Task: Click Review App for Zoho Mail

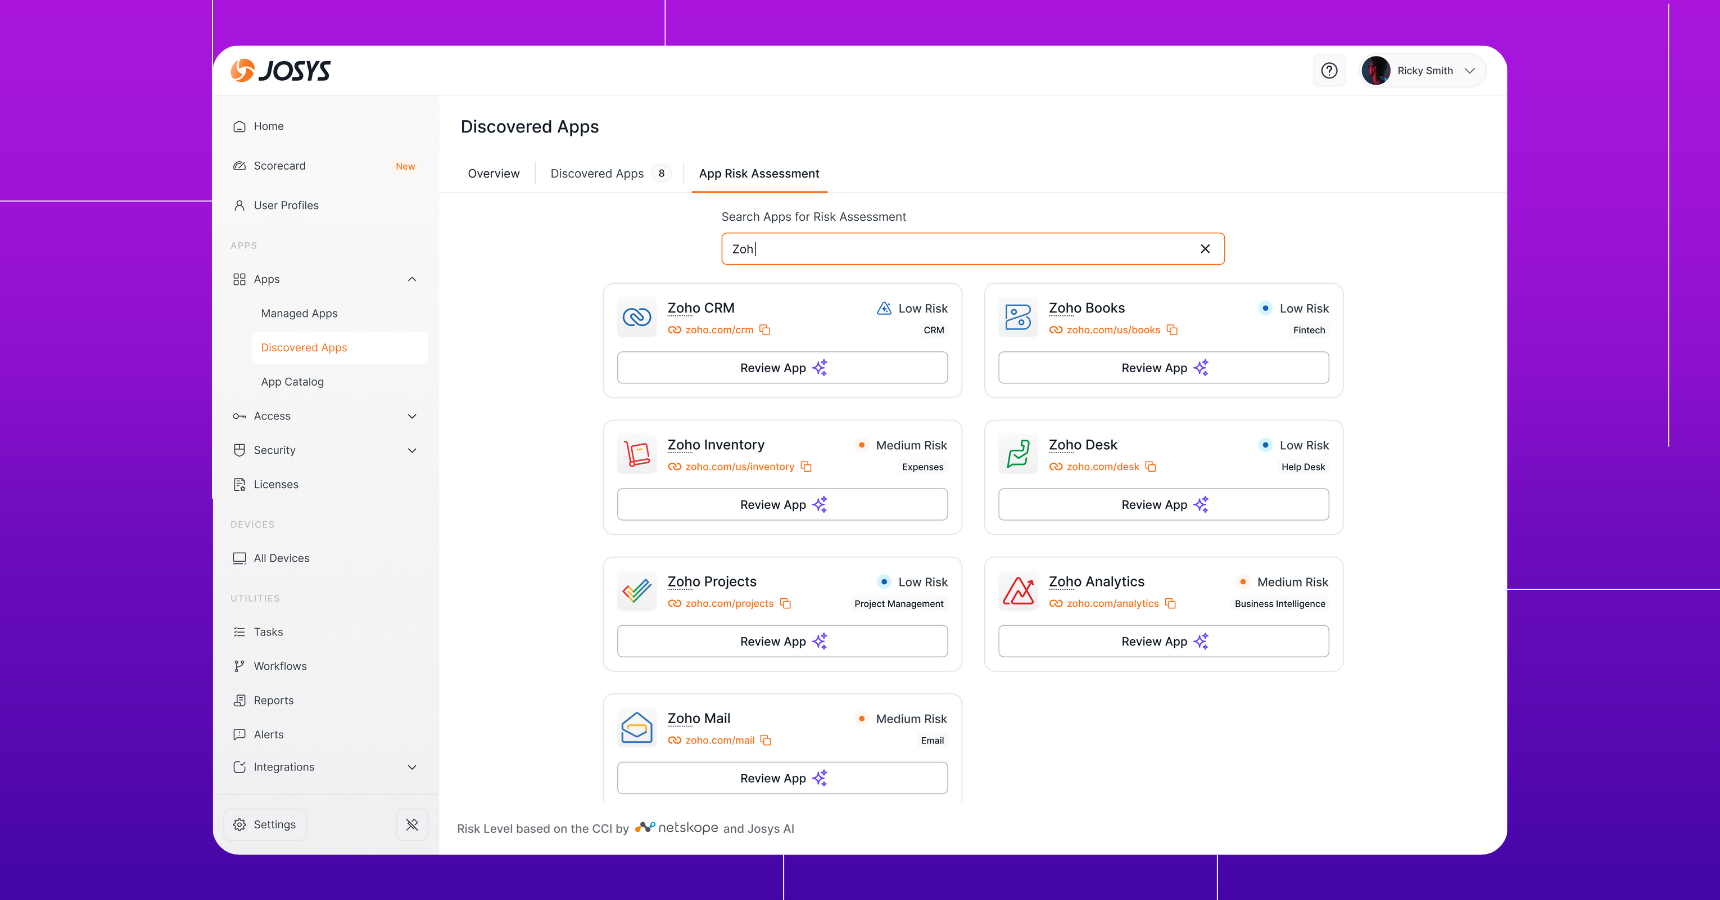Action: click(782, 779)
